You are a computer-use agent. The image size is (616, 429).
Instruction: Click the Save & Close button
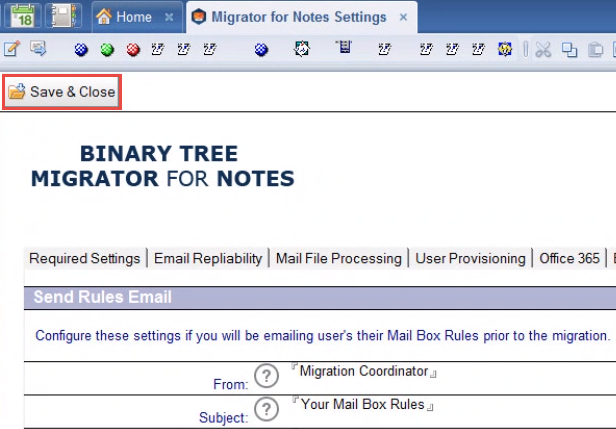click(x=62, y=92)
